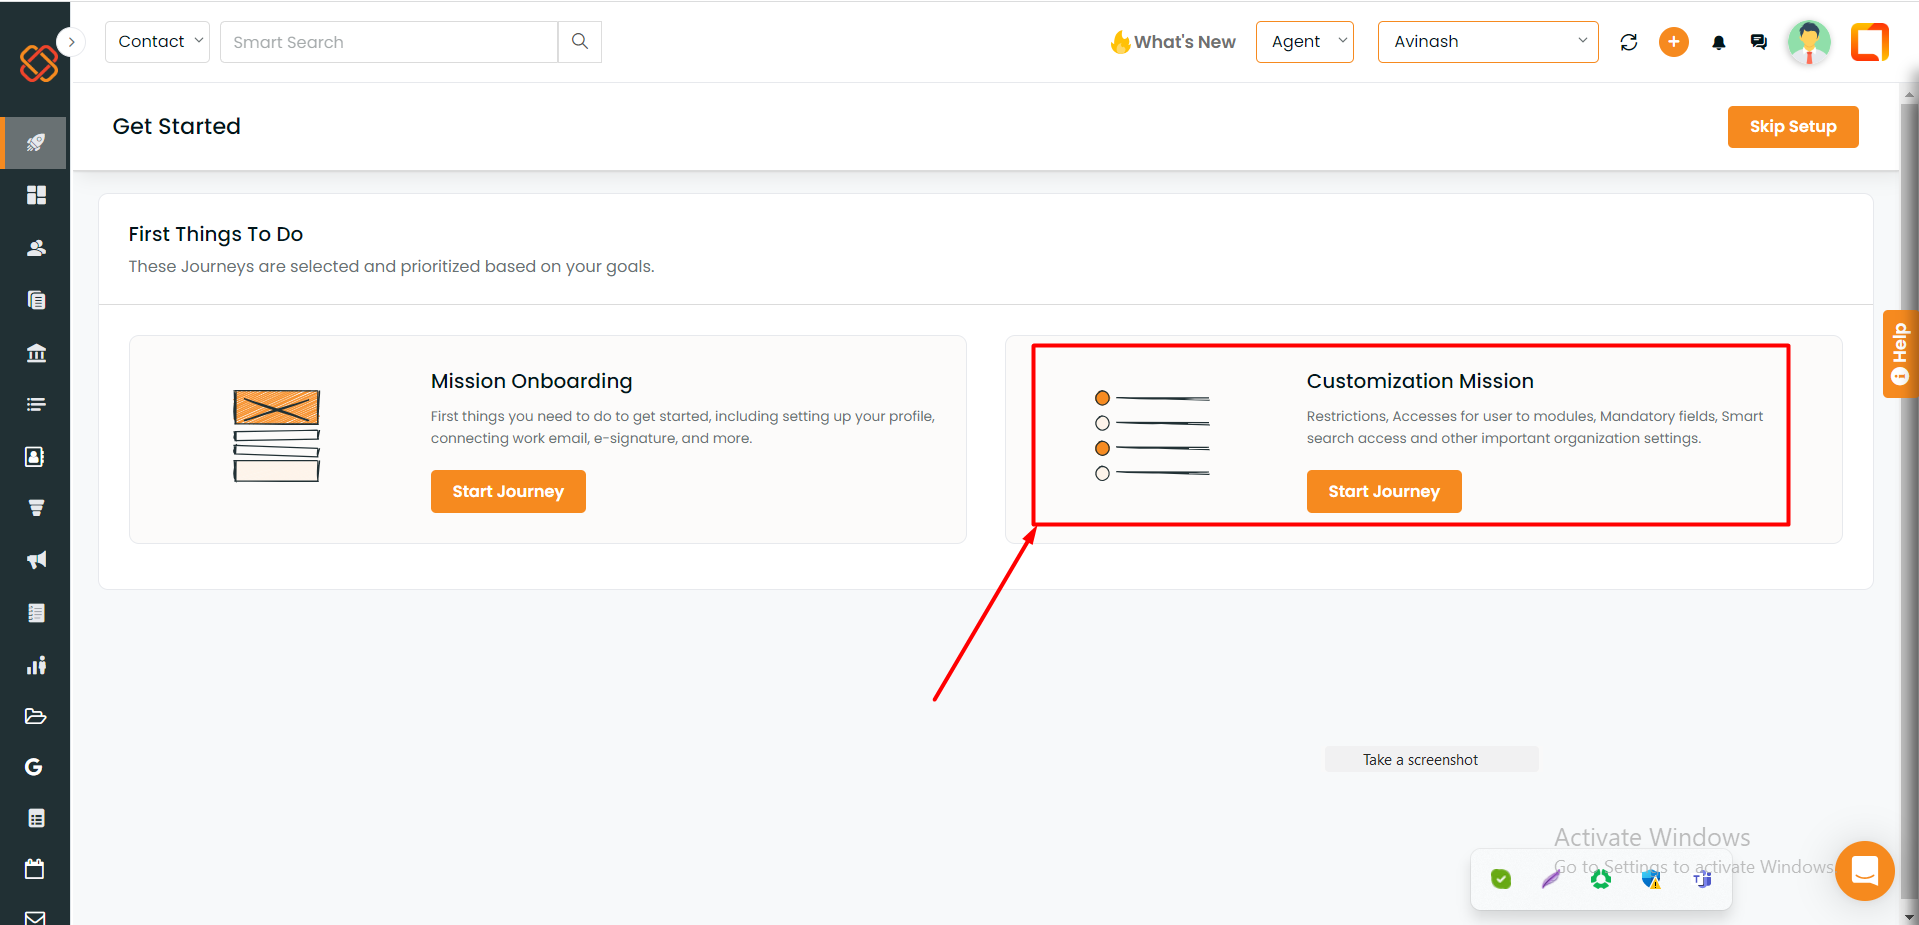Click the green checkmark tray icon
The image size is (1919, 925).
[1501, 879]
